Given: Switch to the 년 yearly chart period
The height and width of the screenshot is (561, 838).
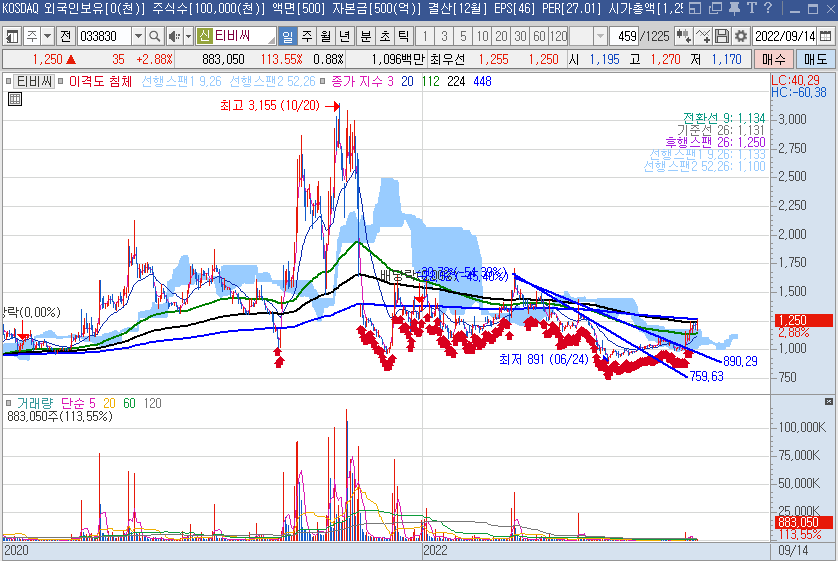Looking at the screenshot, I should (x=345, y=36).
